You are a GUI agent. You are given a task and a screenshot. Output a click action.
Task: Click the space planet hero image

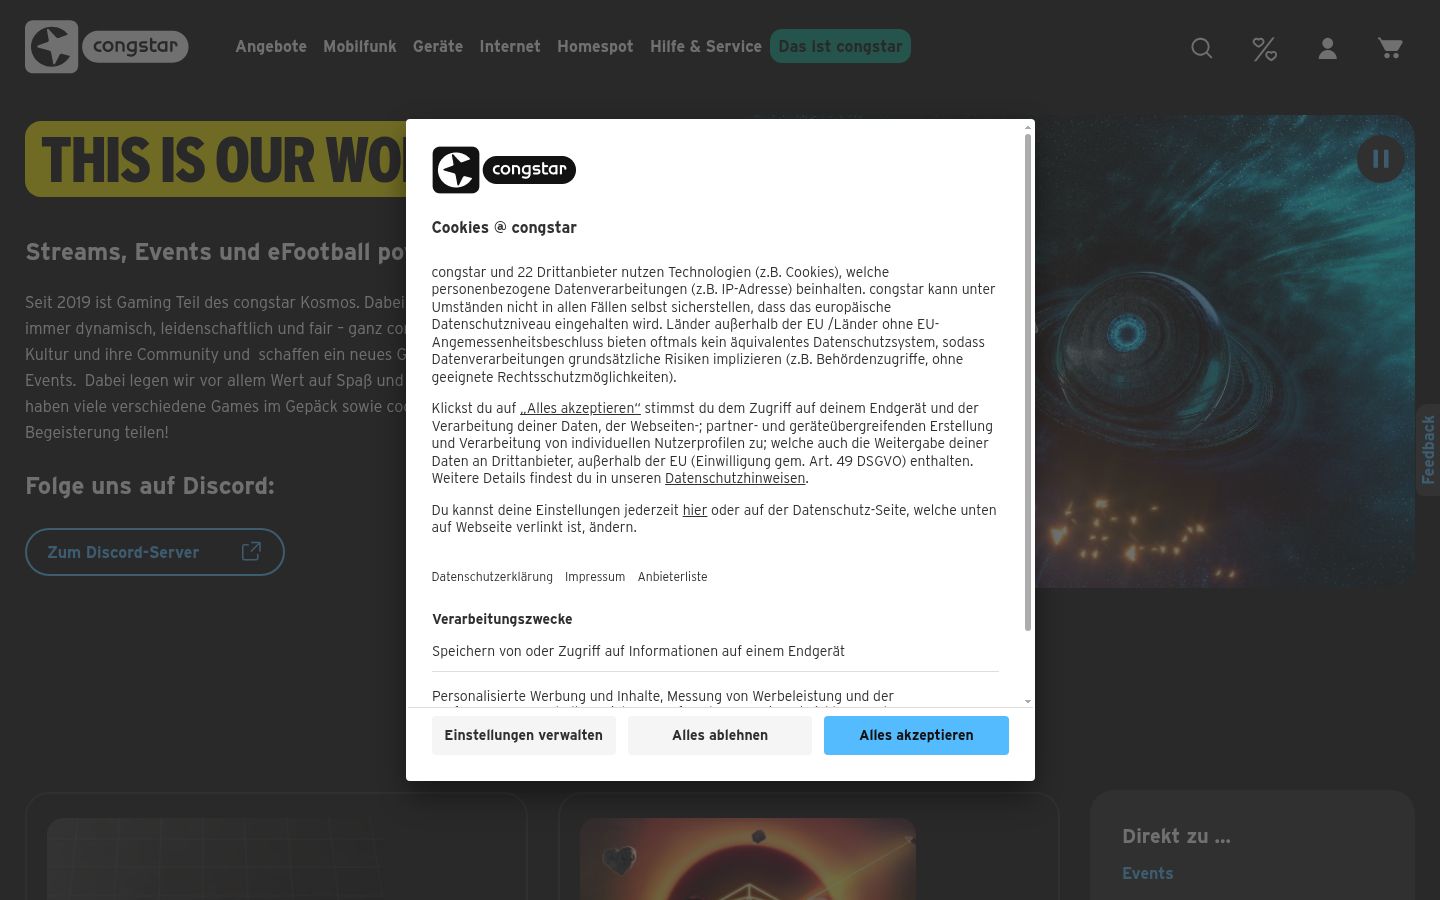[x=1225, y=350]
